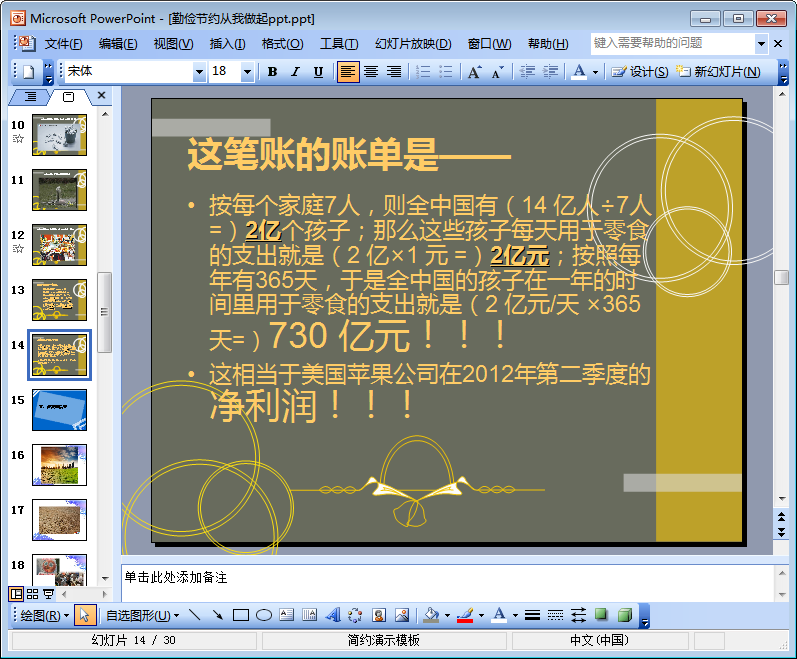Open font color dropdown on formatting toolbar
This screenshot has width=797, height=659.
(595, 72)
